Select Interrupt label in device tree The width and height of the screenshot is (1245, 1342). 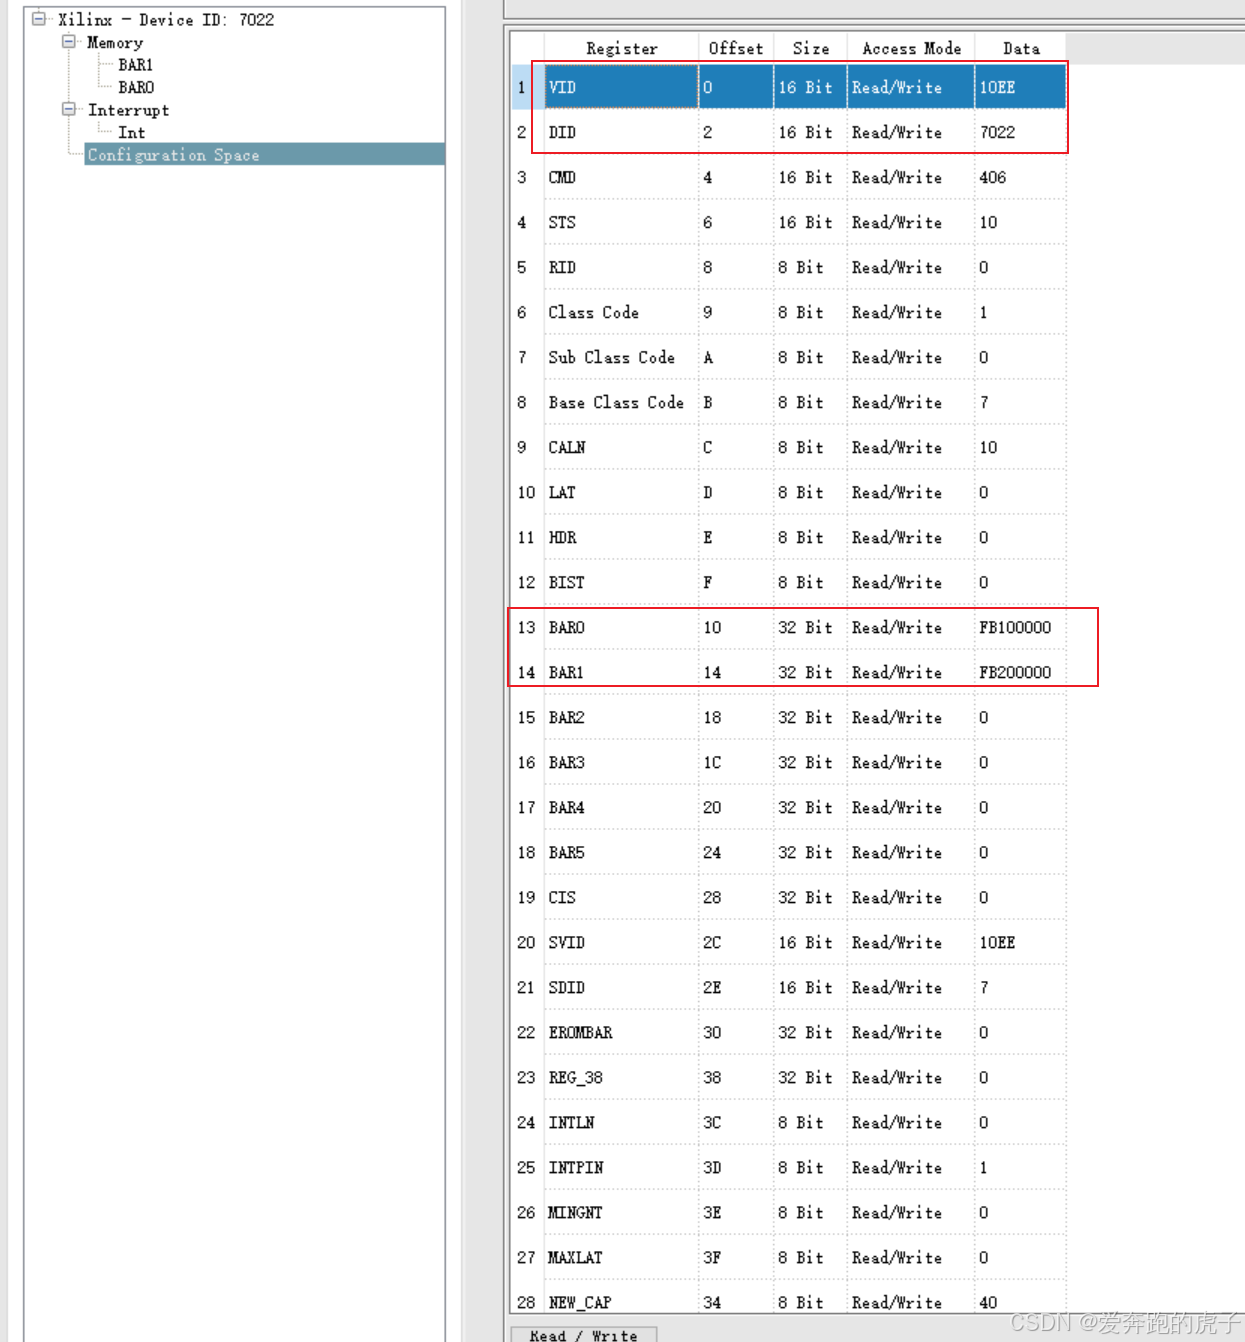point(128,110)
